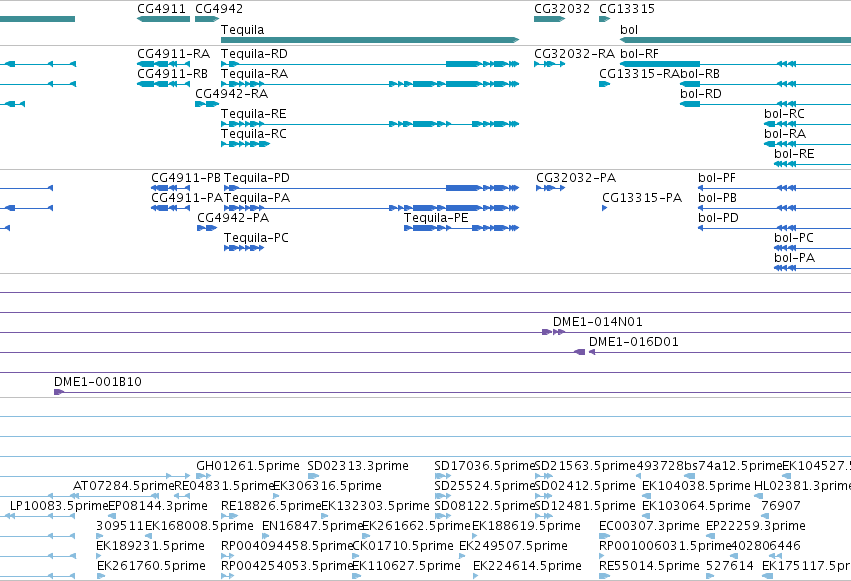Click the SD02412.5prime EST label

(x=585, y=487)
